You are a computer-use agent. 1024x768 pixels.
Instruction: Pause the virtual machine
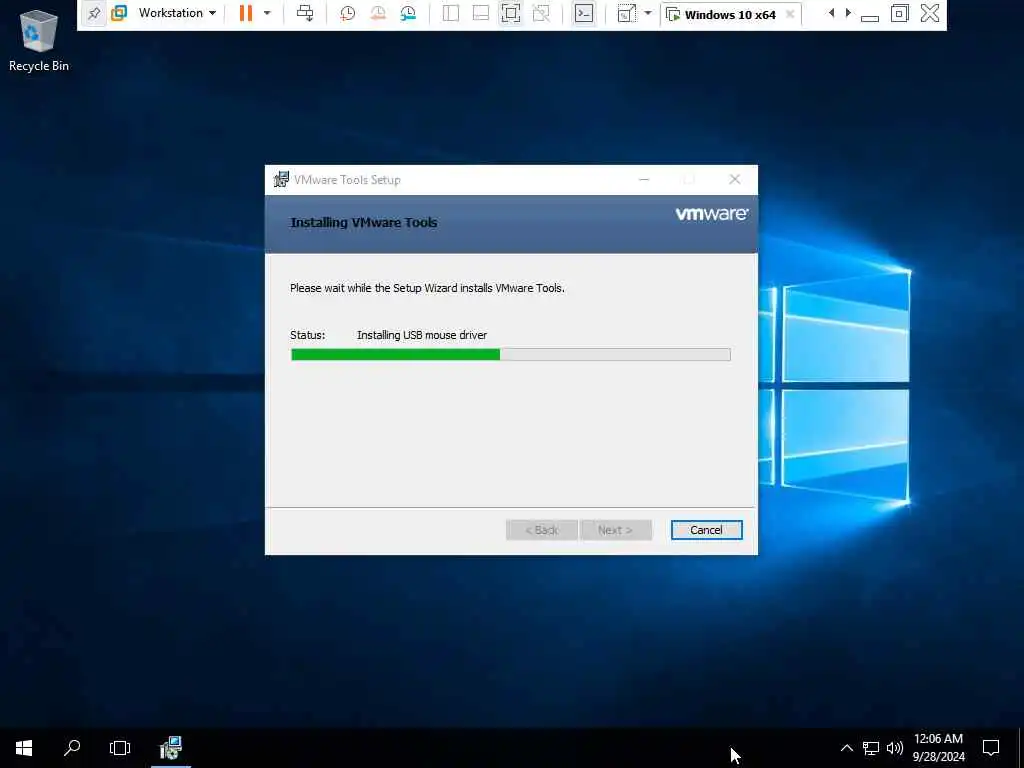pos(246,13)
